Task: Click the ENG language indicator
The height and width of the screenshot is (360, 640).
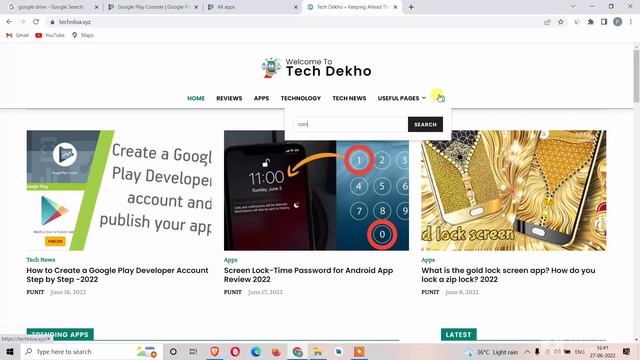Action: coord(580,351)
